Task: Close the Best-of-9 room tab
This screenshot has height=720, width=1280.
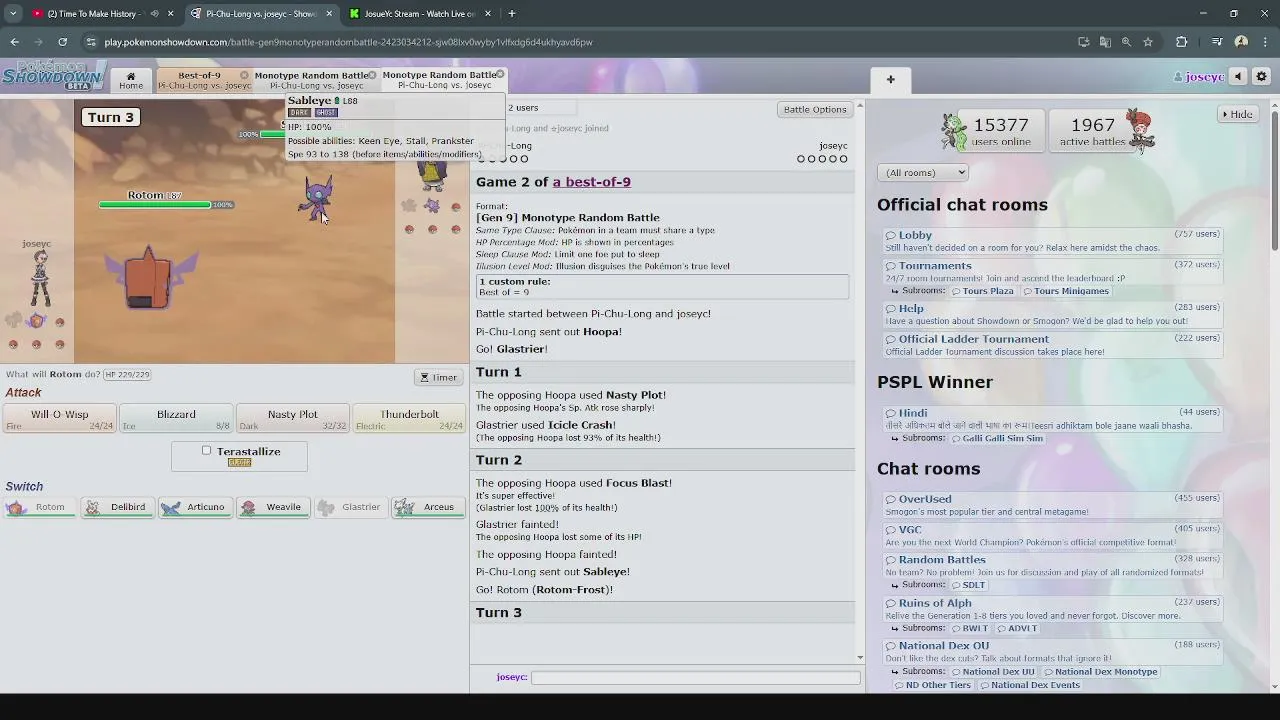Action: (244, 75)
